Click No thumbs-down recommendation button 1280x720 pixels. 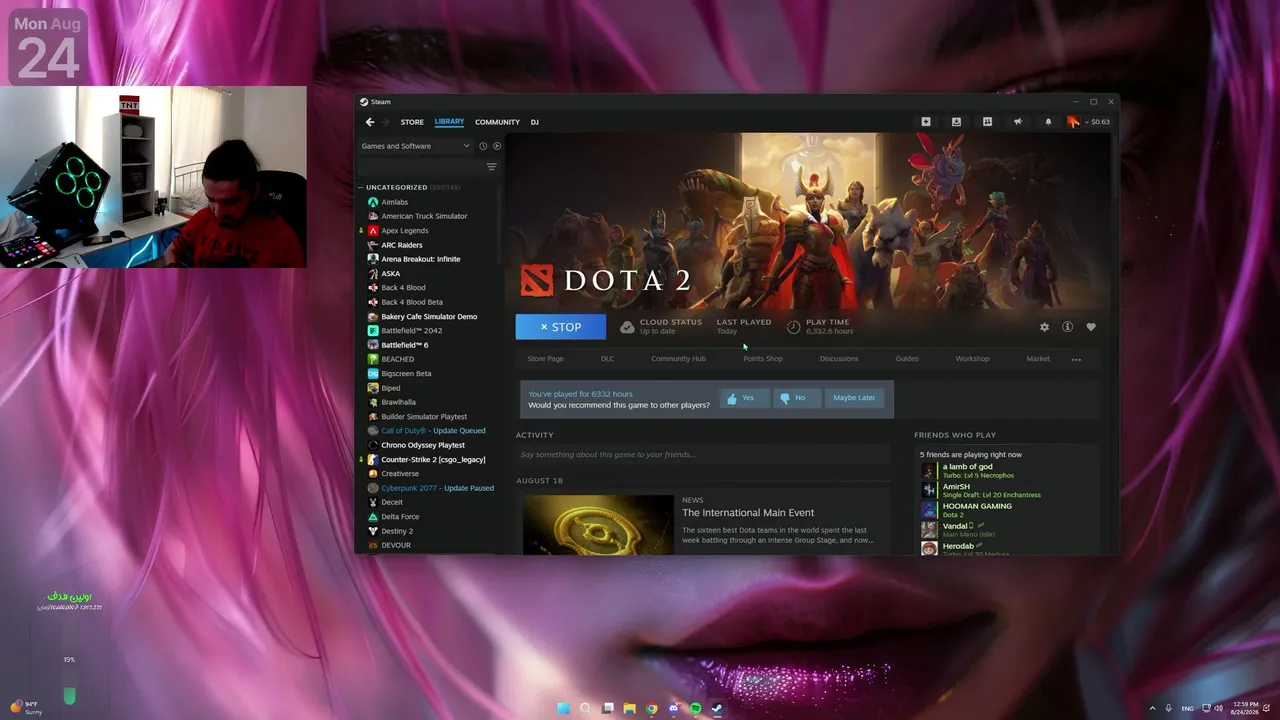(797, 398)
